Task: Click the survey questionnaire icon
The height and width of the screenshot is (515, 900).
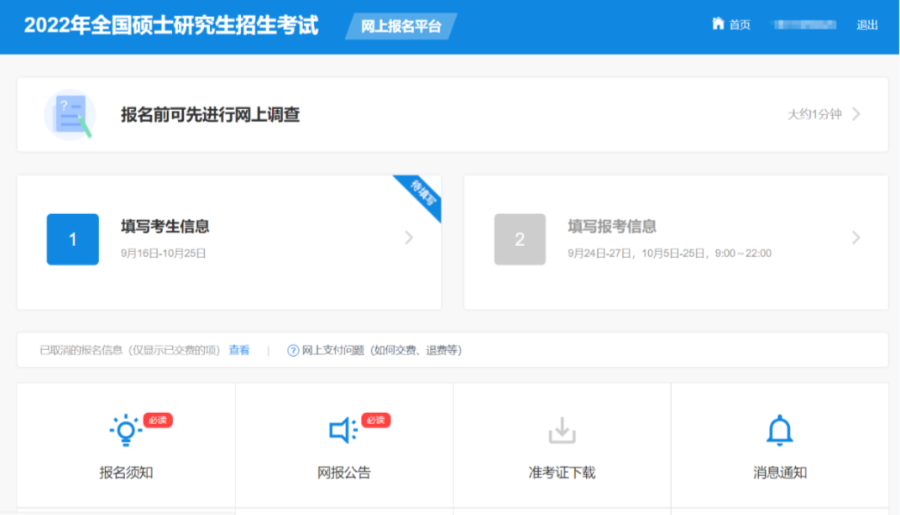Action: point(70,115)
